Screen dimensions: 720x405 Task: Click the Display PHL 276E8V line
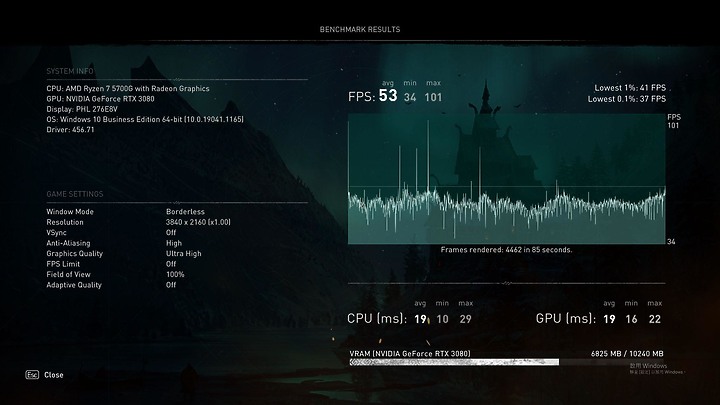click(82, 109)
